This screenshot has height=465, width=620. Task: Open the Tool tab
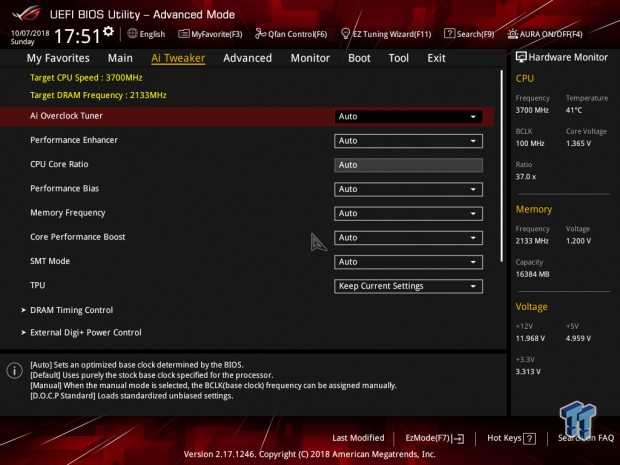(399, 58)
